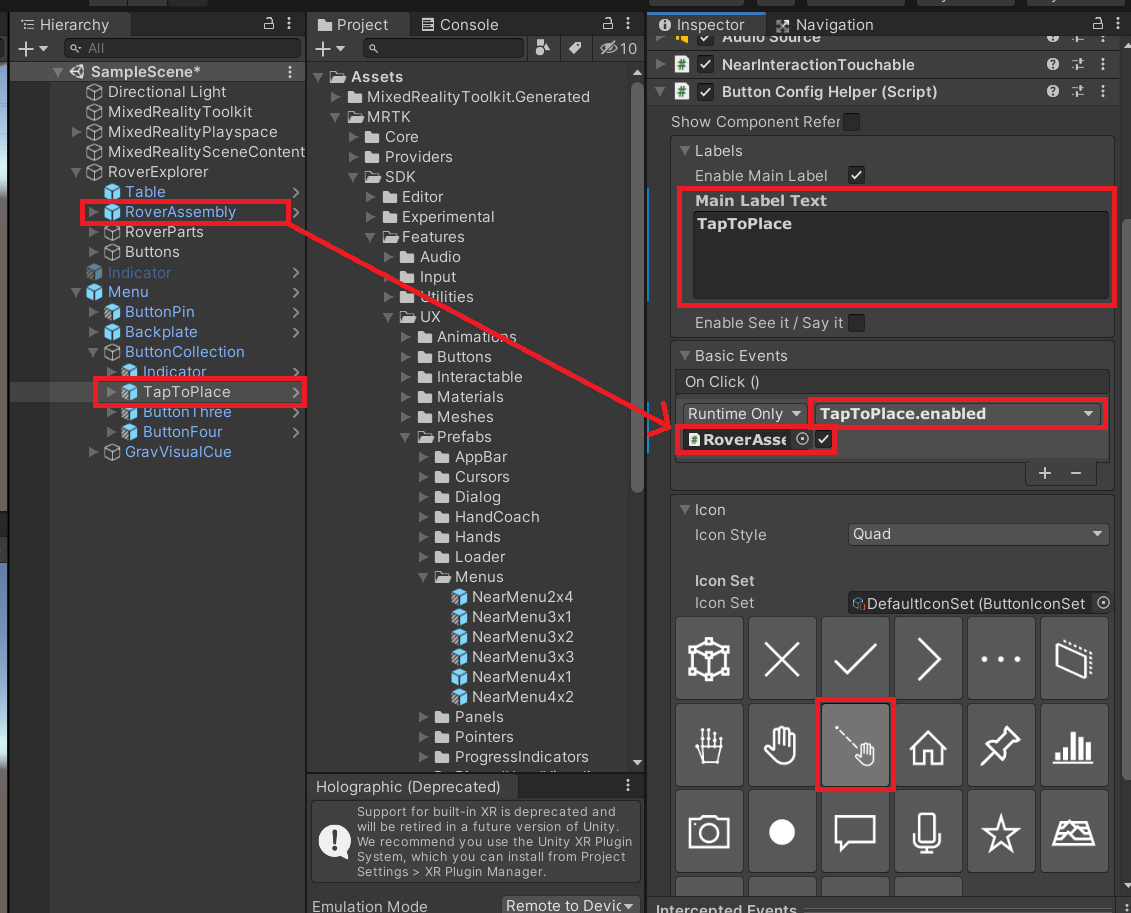Select the home icon tile
The height and width of the screenshot is (913, 1131).
pyautogui.click(x=928, y=745)
